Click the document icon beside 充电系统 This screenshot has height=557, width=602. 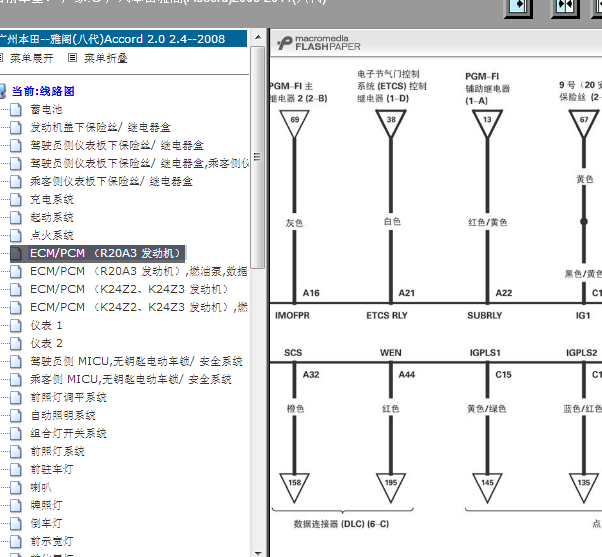click(16, 200)
